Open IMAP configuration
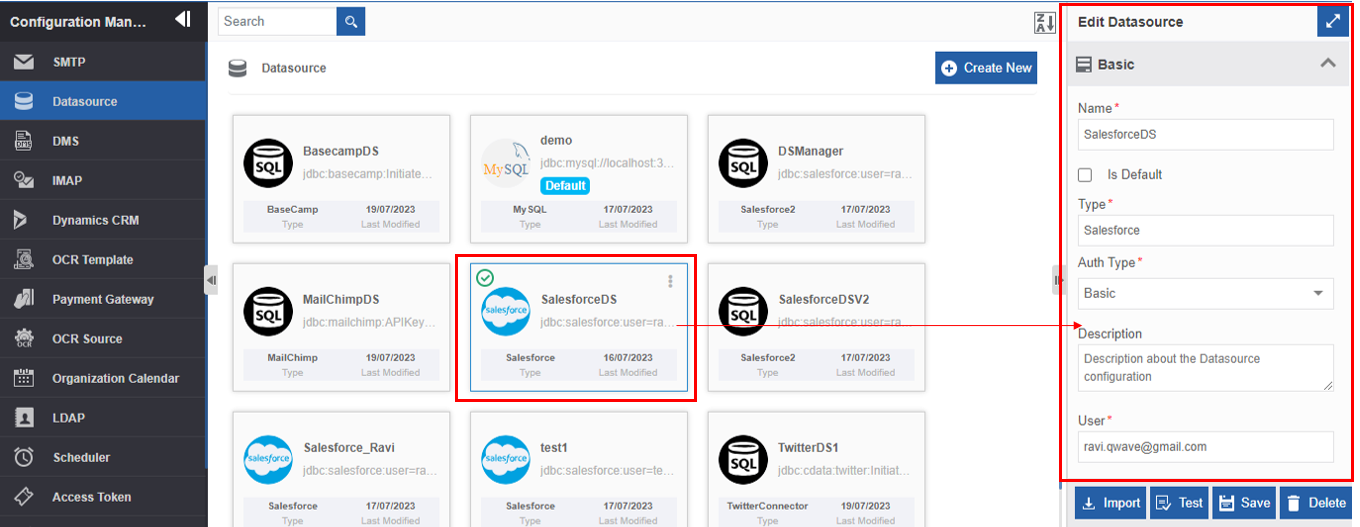This screenshot has height=527, width=1360. coord(103,180)
